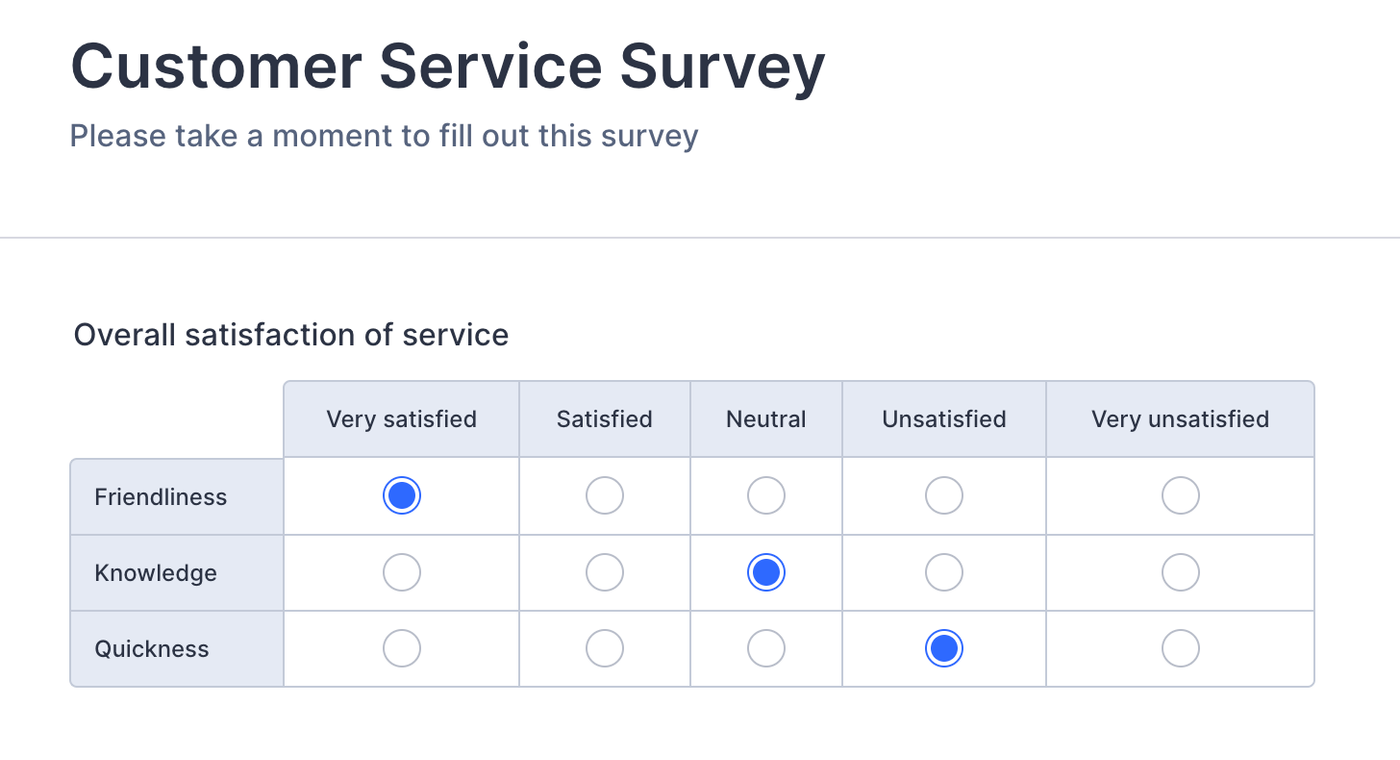This screenshot has height=760, width=1400.
Task: Choose Satisfied for Quickness
Action: 605,649
